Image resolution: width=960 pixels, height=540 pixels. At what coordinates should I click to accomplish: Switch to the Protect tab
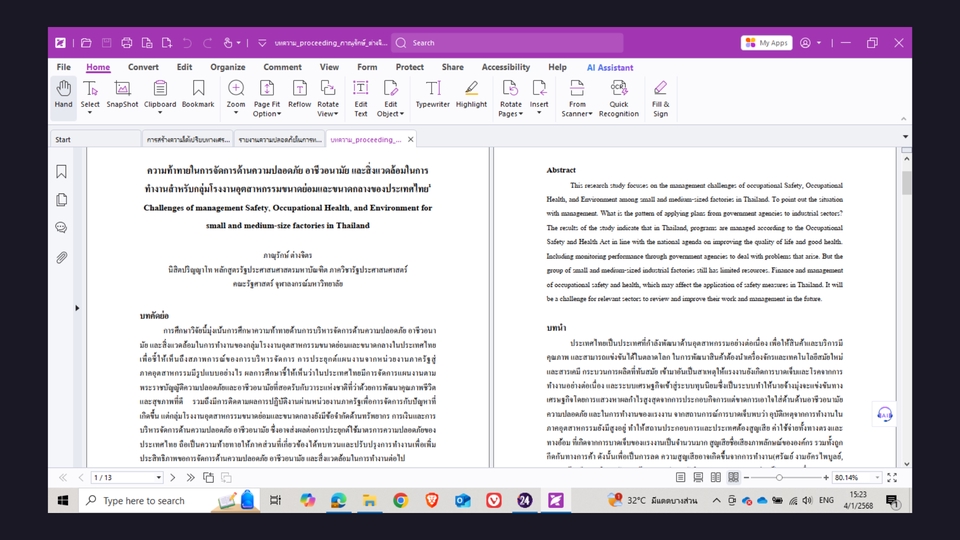click(x=410, y=67)
